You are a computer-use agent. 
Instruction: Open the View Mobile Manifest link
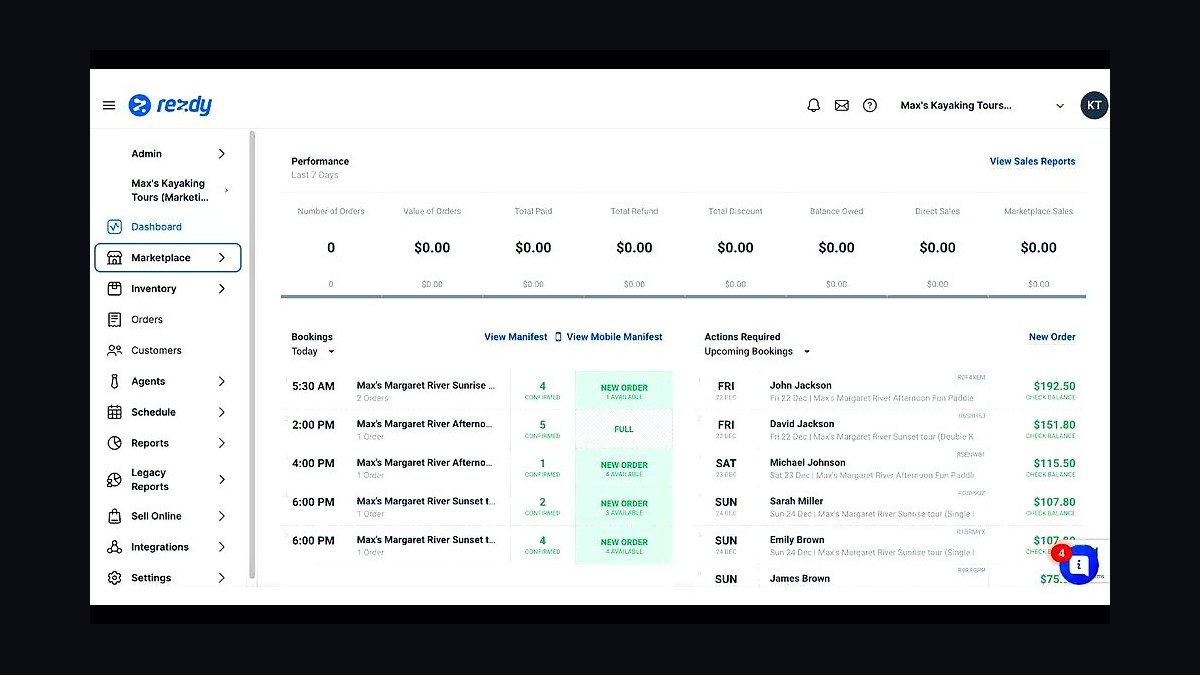(x=614, y=337)
